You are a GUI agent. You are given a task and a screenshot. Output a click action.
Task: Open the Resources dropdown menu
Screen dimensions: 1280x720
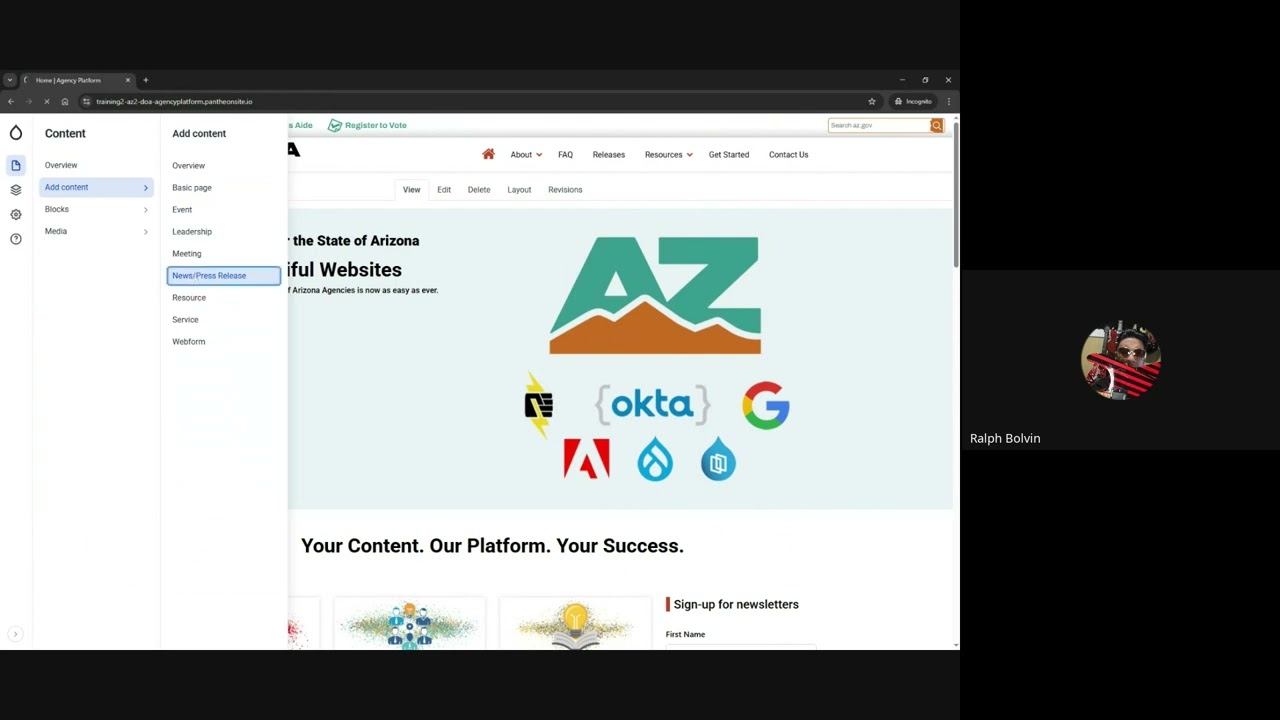(668, 154)
